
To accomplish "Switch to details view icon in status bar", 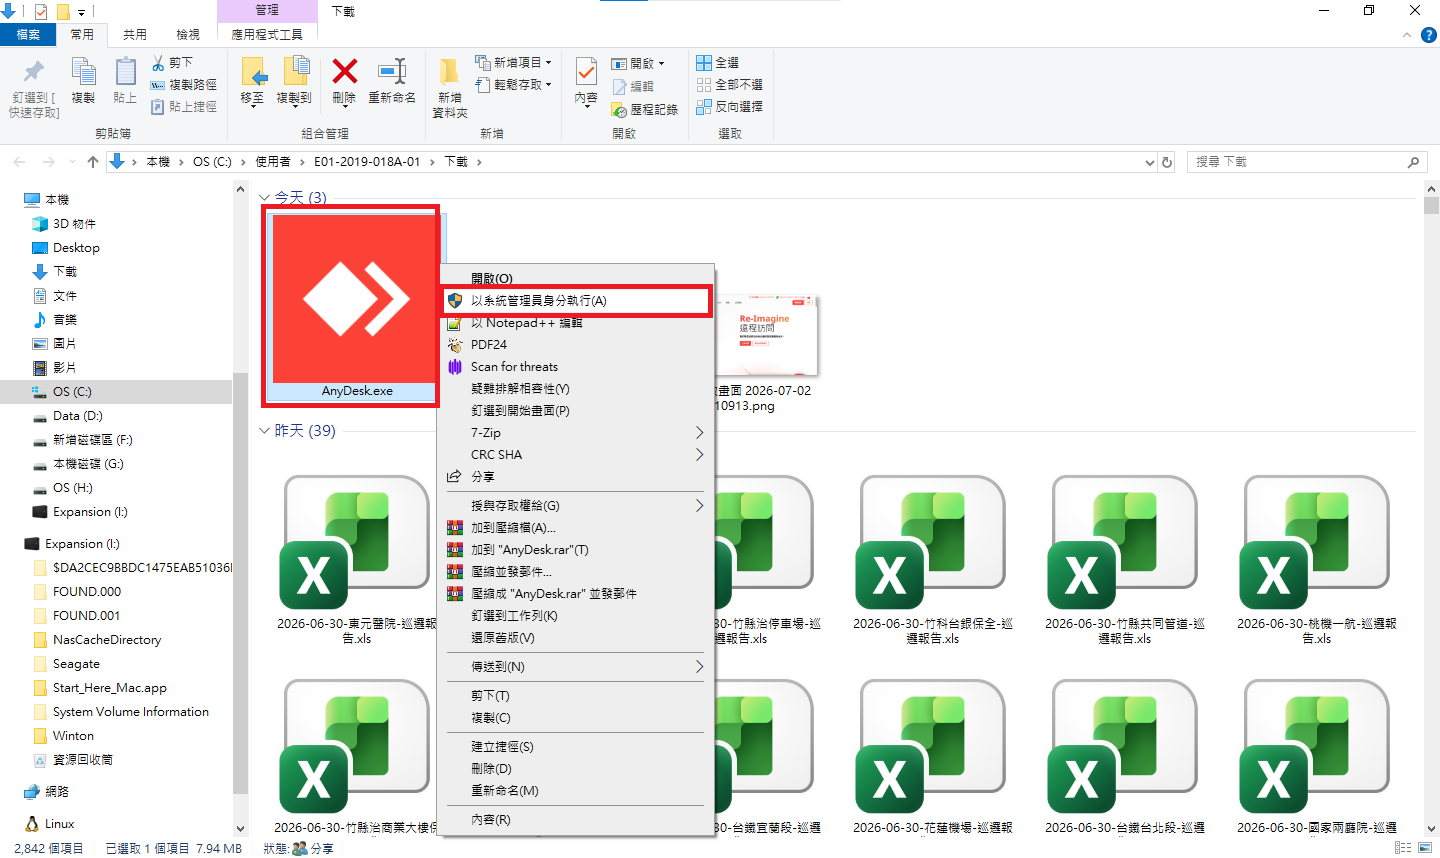I will point(1403,848).
